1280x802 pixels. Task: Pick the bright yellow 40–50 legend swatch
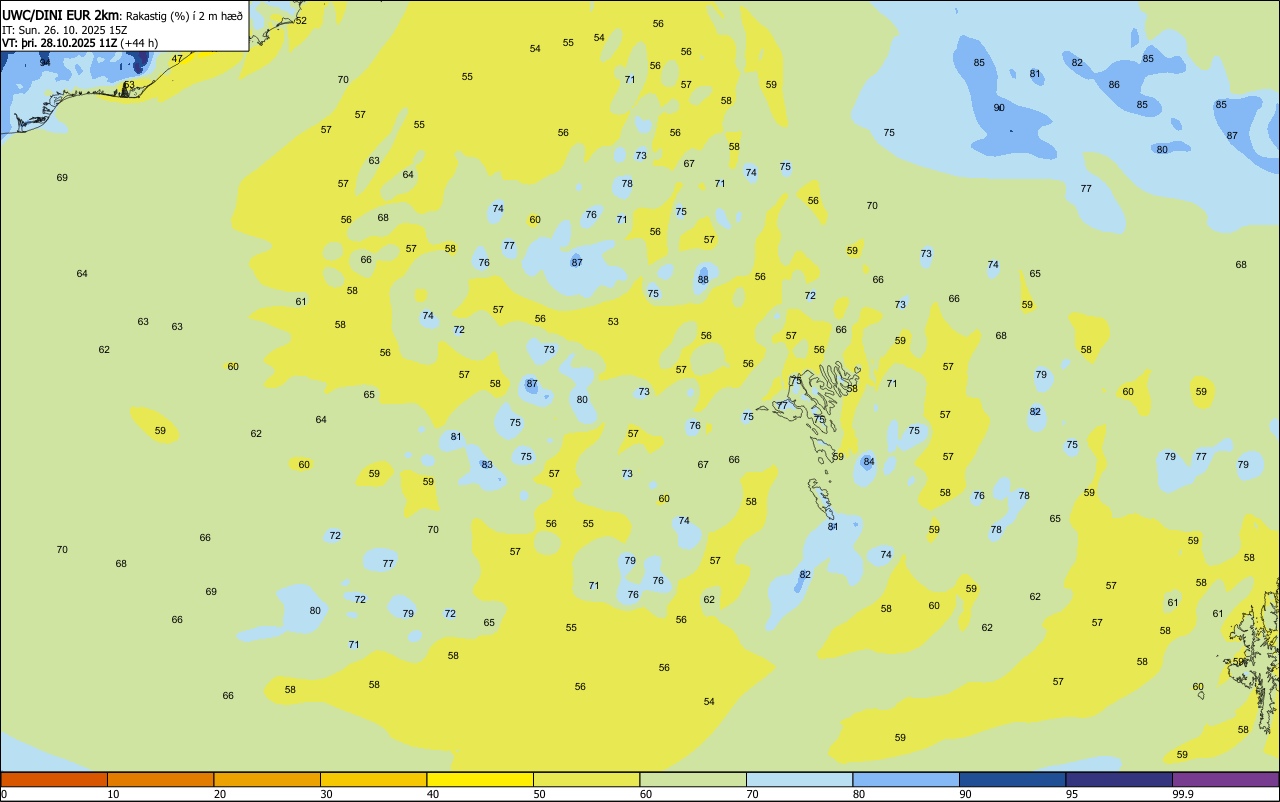pyautogui.click(x=480, y=779)
